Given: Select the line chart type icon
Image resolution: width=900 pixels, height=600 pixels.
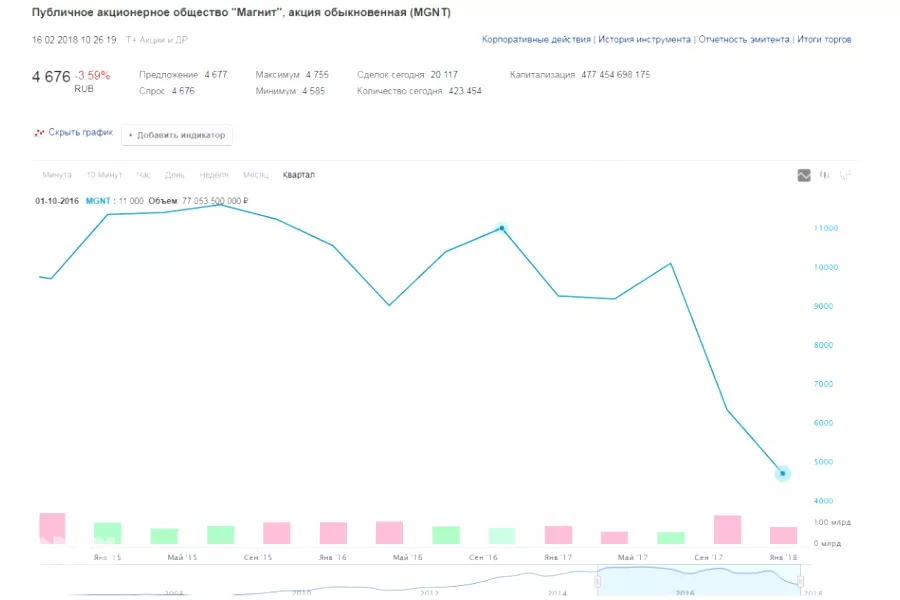Looking at the screenshot, I should pyautogui.click(x=804, y=175).
